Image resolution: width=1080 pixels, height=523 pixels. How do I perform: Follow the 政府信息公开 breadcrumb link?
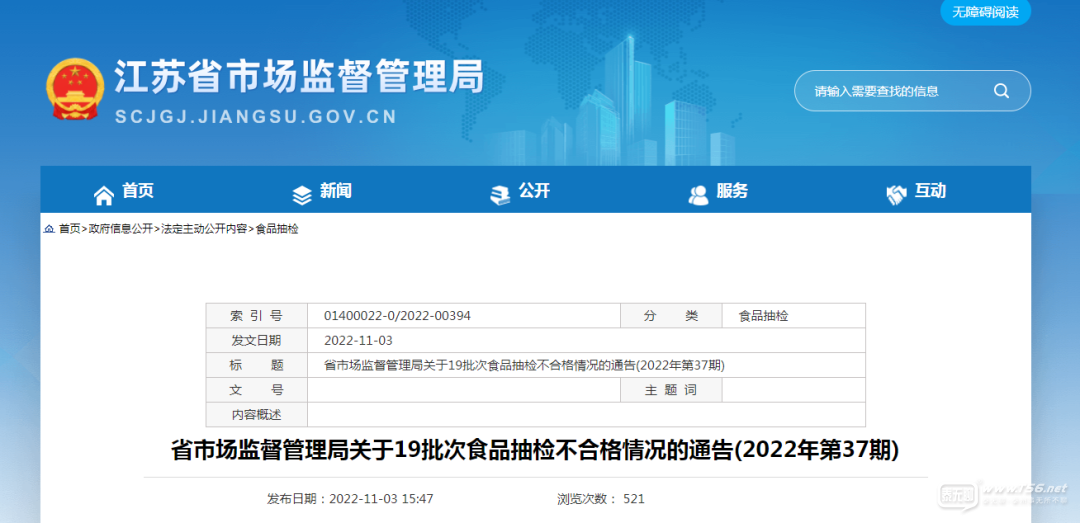click(121, 229)
